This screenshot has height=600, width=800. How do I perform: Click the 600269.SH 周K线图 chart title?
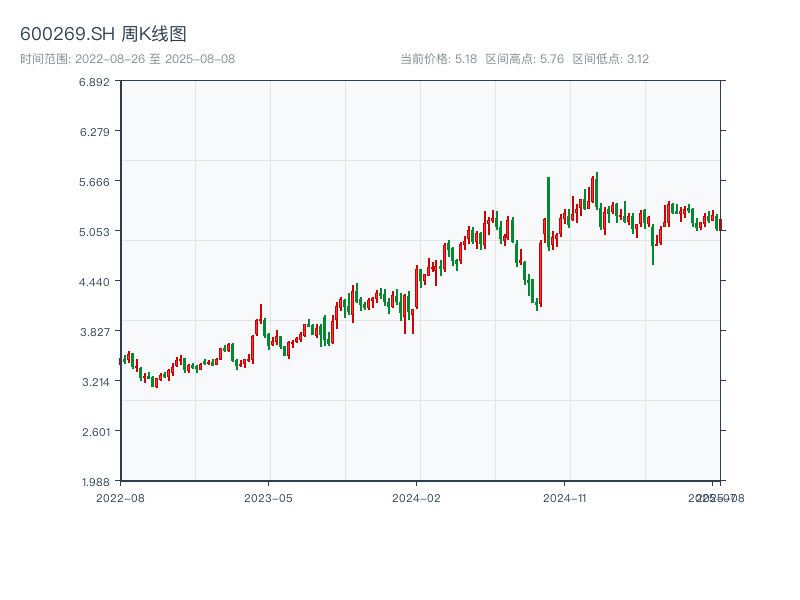(103, 34)
